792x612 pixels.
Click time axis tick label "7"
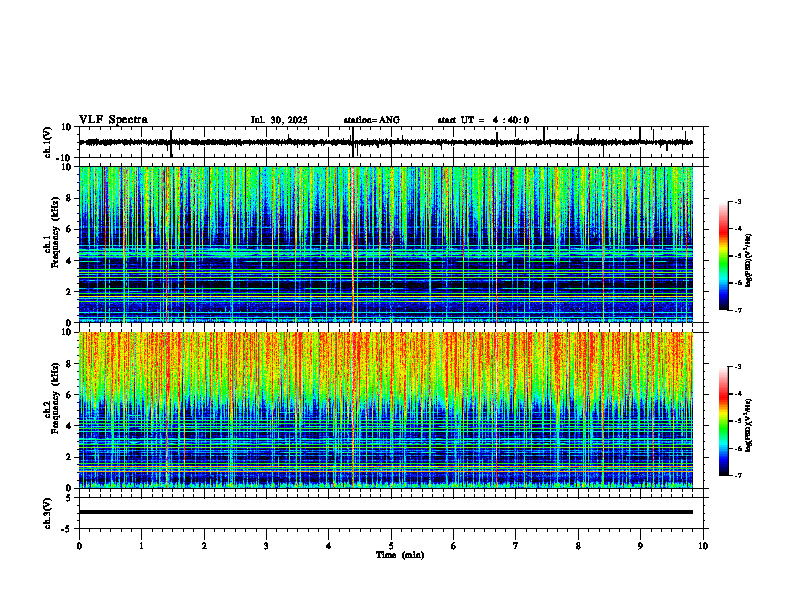tap(516, 546)
